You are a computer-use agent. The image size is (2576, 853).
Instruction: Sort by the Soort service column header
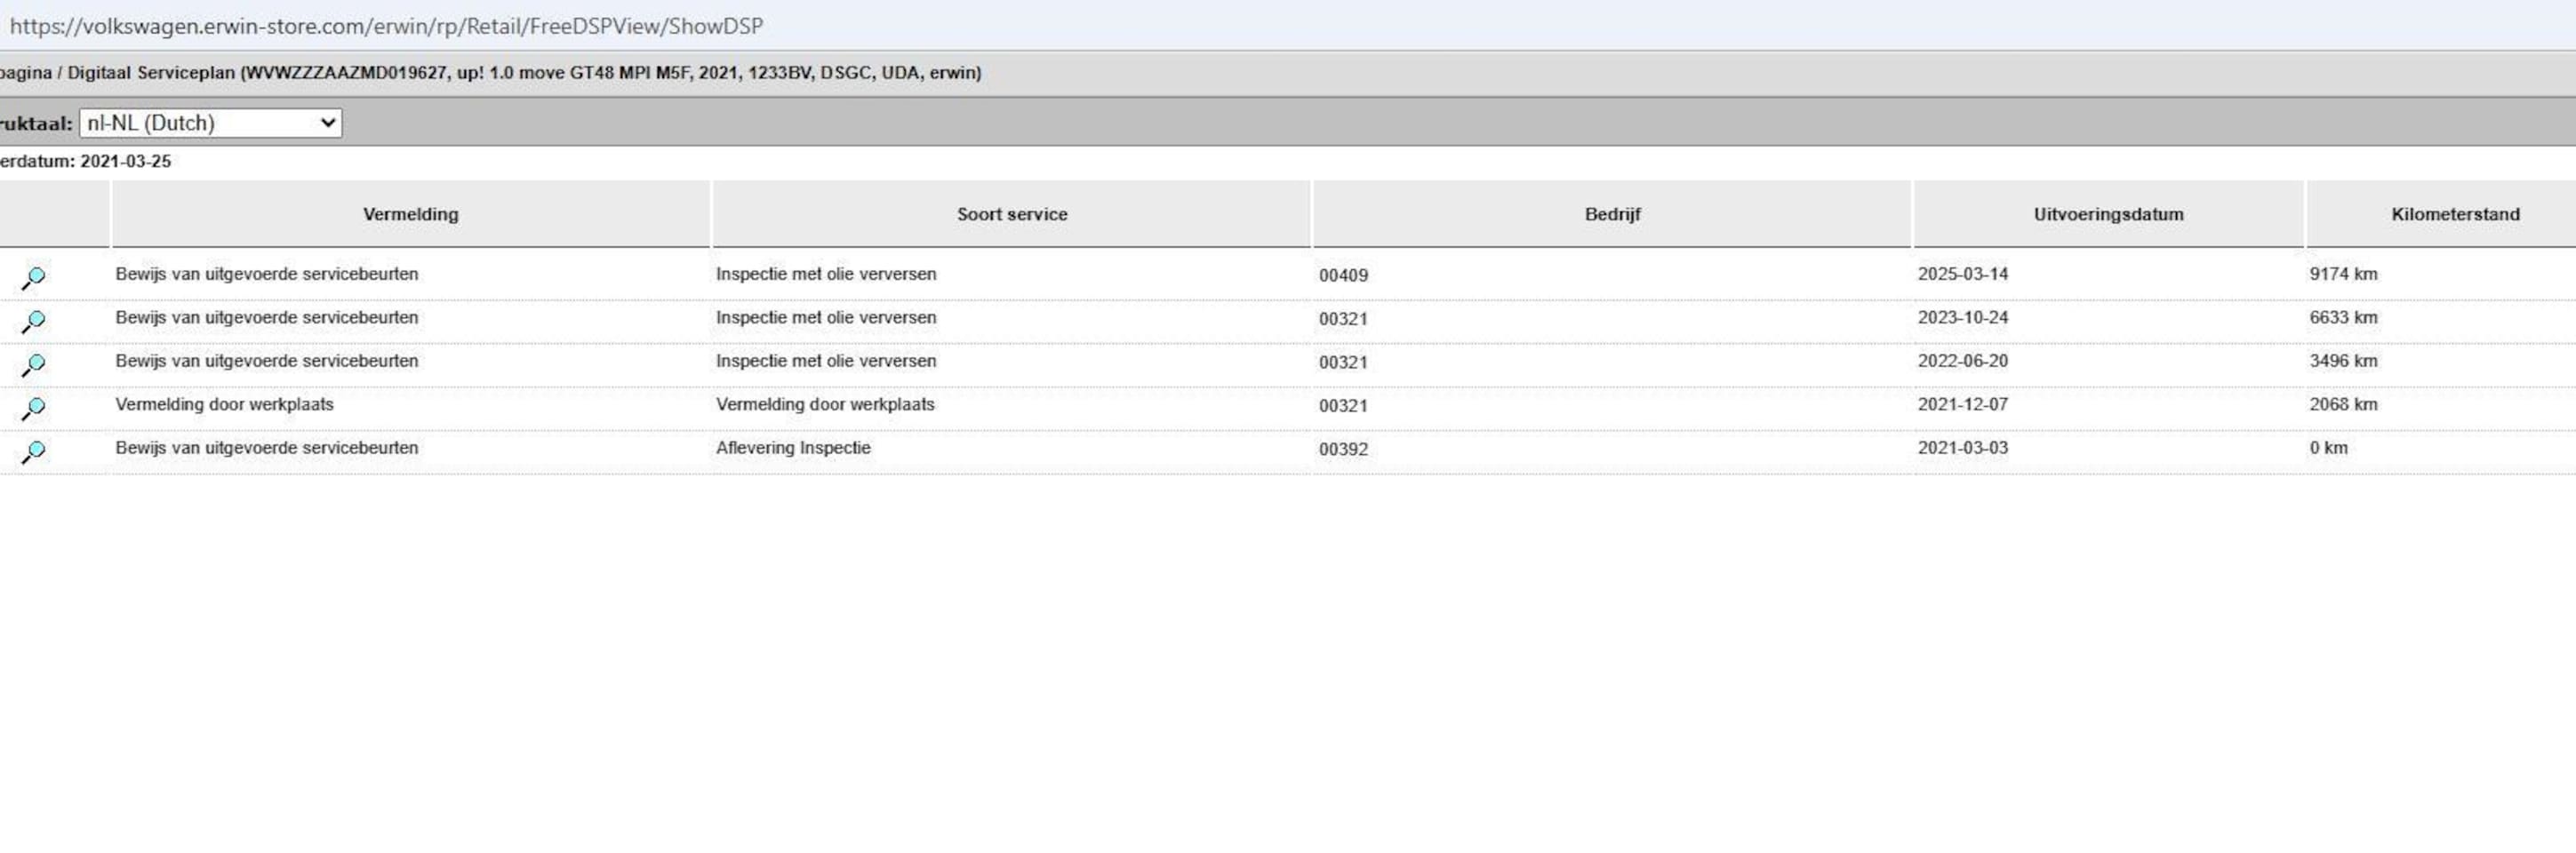pos(1011,214)
